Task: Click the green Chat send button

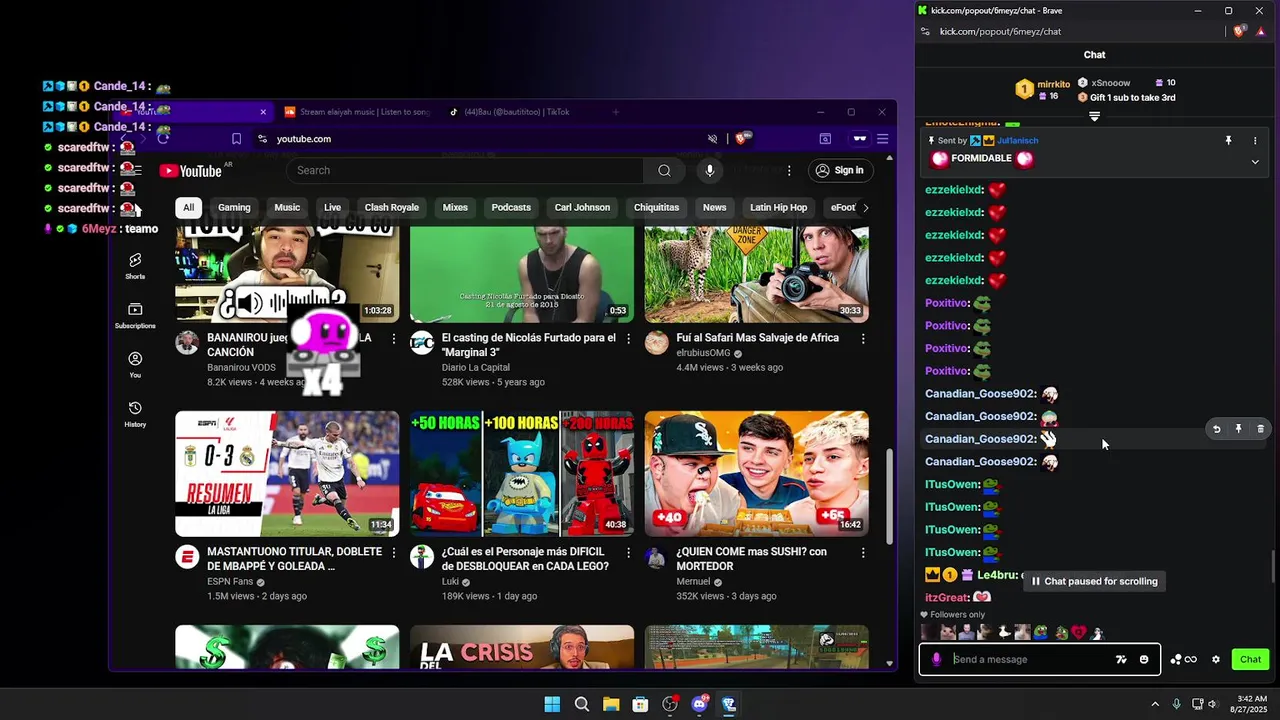Action: click(1250, 659)
